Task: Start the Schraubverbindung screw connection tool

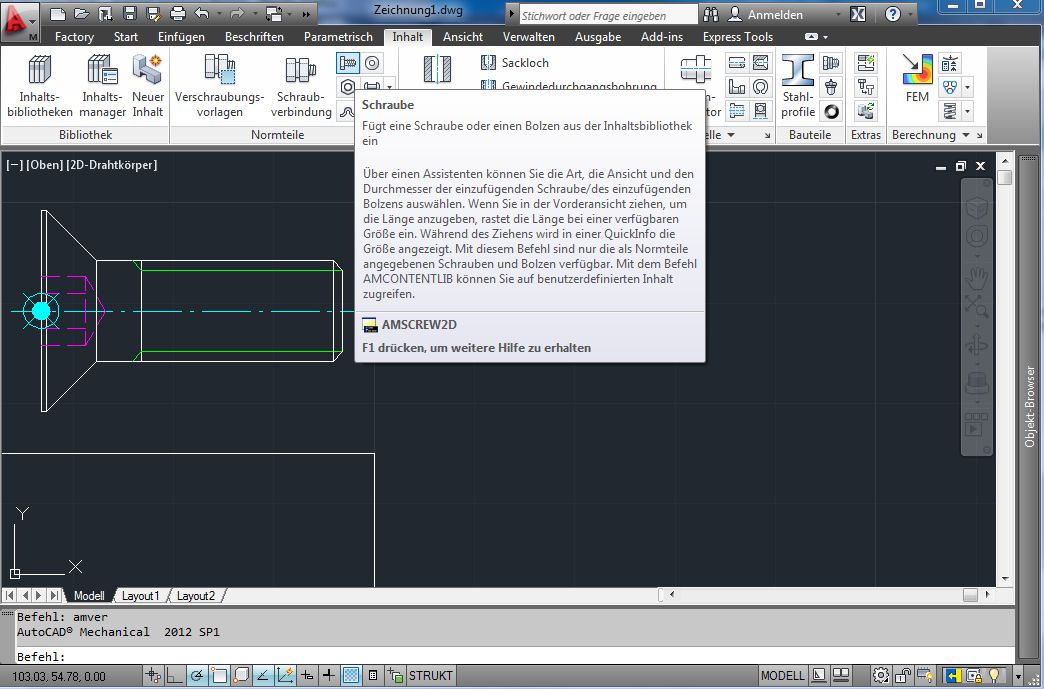Action: click(x=301, y=87)
